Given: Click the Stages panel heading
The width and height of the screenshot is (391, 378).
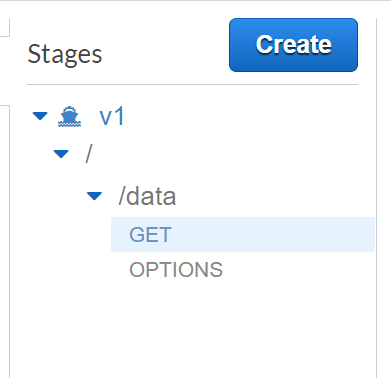Looking at the screenshot, I should coord(65,55).
